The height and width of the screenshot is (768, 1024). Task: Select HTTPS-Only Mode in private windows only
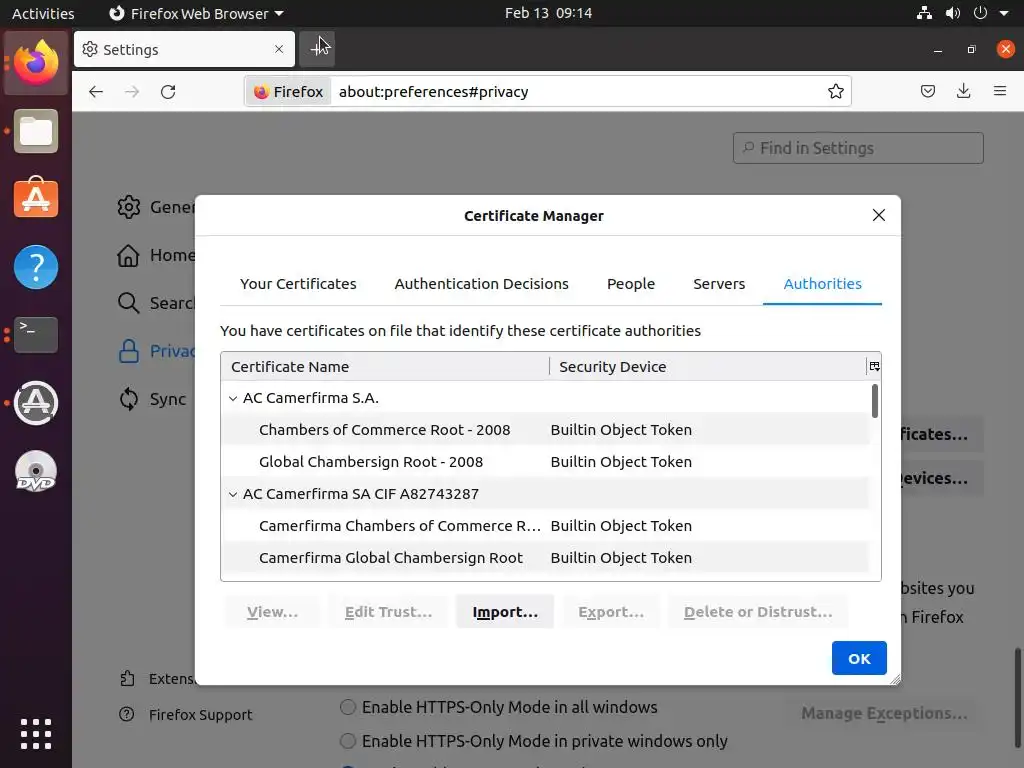[348, 741]
